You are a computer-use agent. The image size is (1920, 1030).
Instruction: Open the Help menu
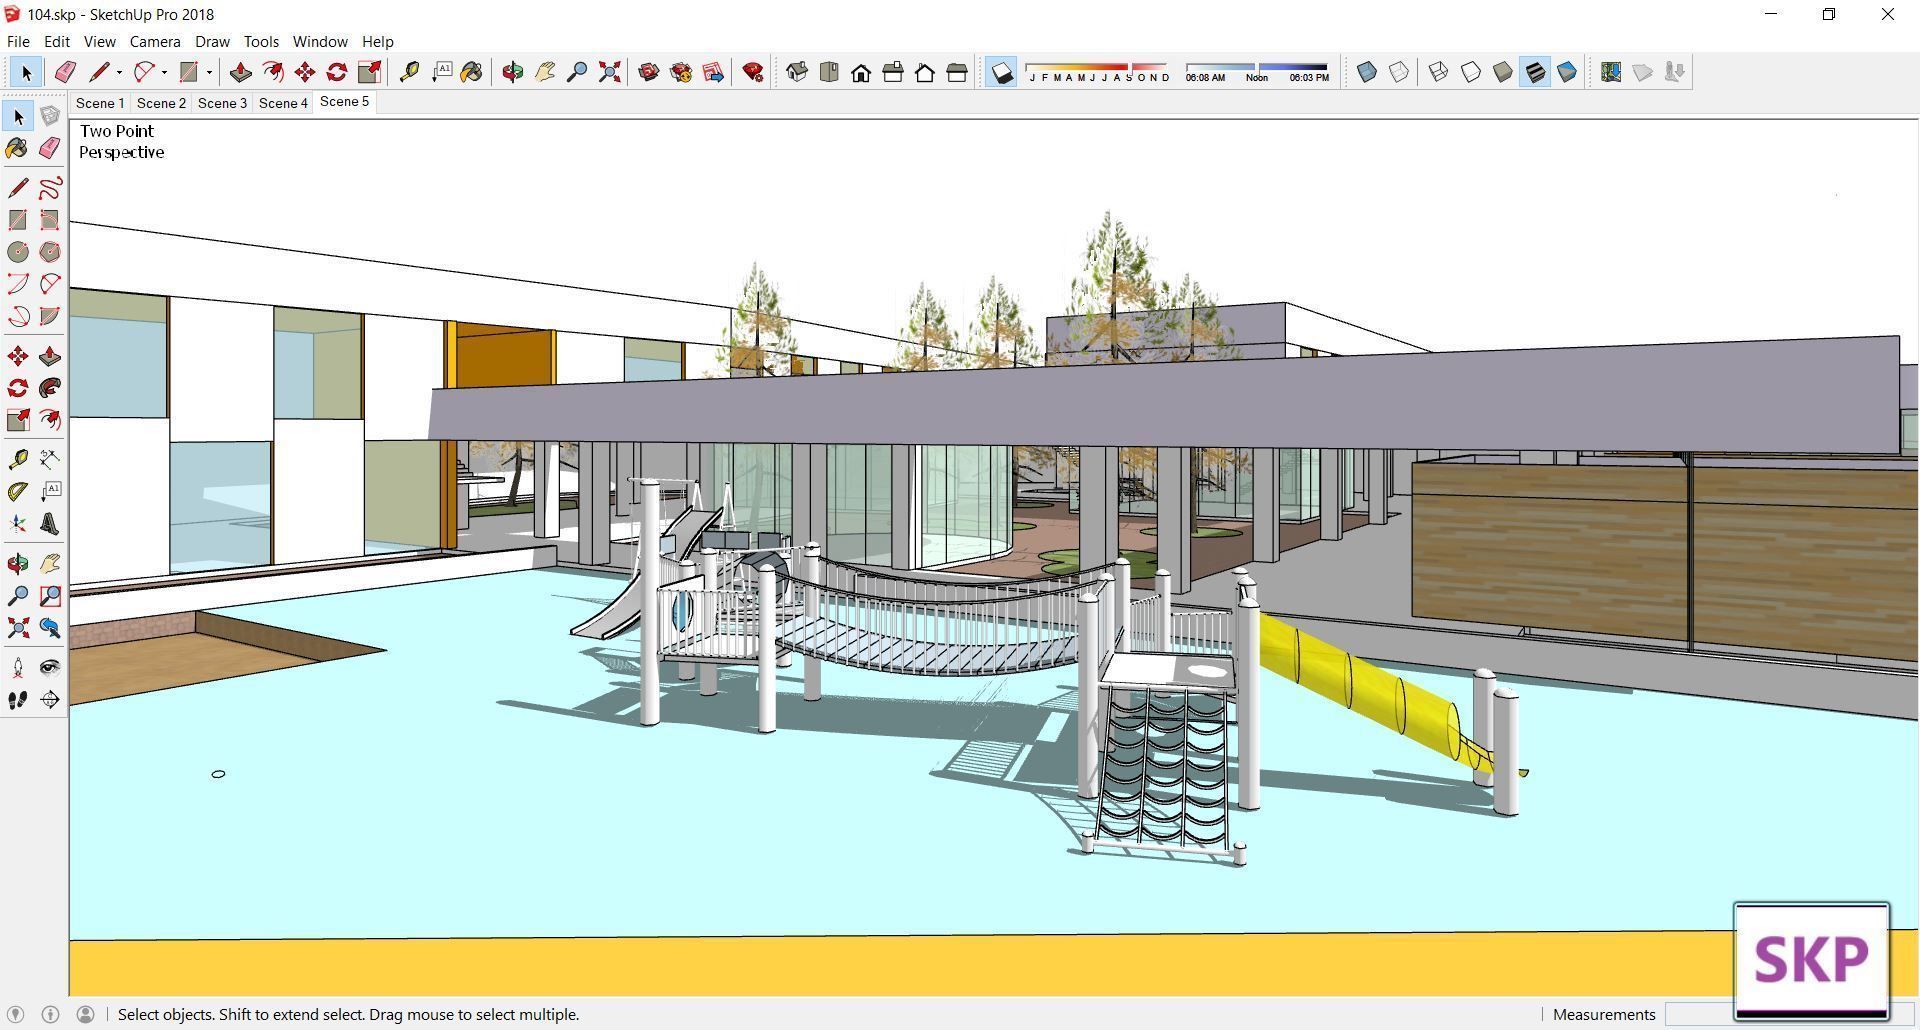click(x=377, y=41)
